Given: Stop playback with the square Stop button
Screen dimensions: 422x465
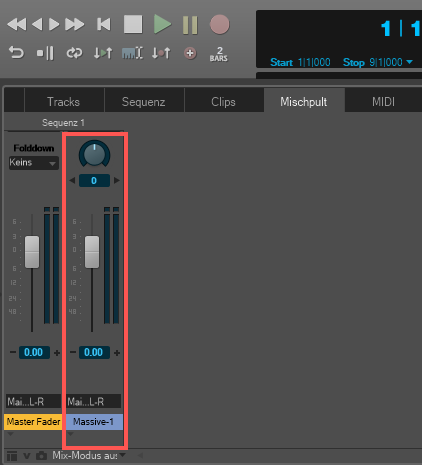Looking at the screenshot, I should (133, 24).
